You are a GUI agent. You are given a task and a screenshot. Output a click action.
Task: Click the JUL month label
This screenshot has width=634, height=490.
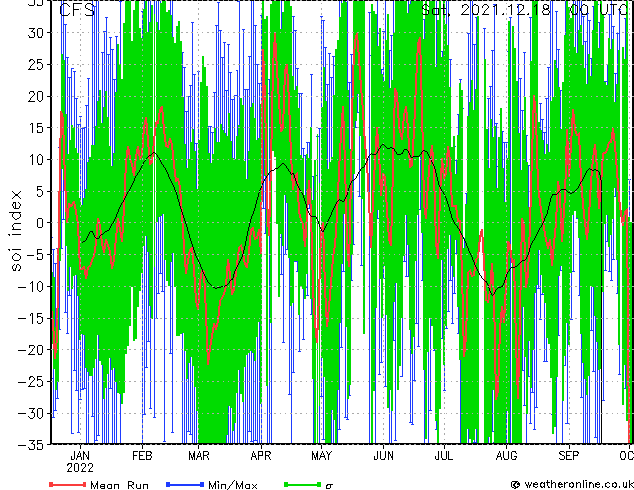(x=444, y=456)
